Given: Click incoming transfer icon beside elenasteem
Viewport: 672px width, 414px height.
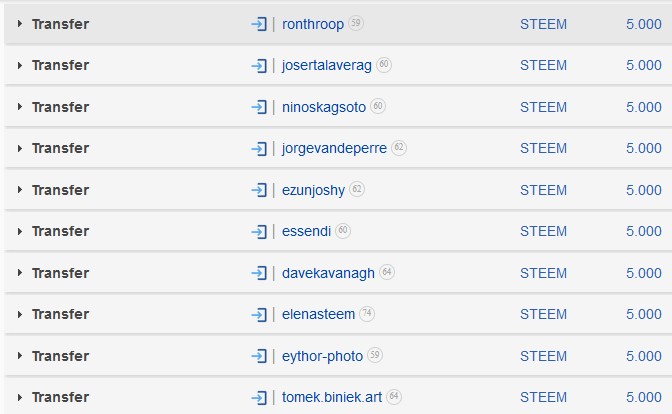Looking at the screenshot, I should (259, 315).
